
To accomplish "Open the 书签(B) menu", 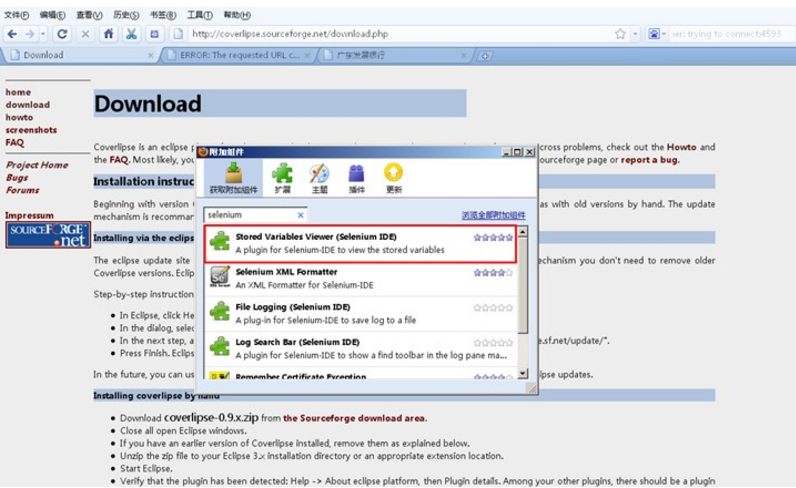I will (163, 15).
